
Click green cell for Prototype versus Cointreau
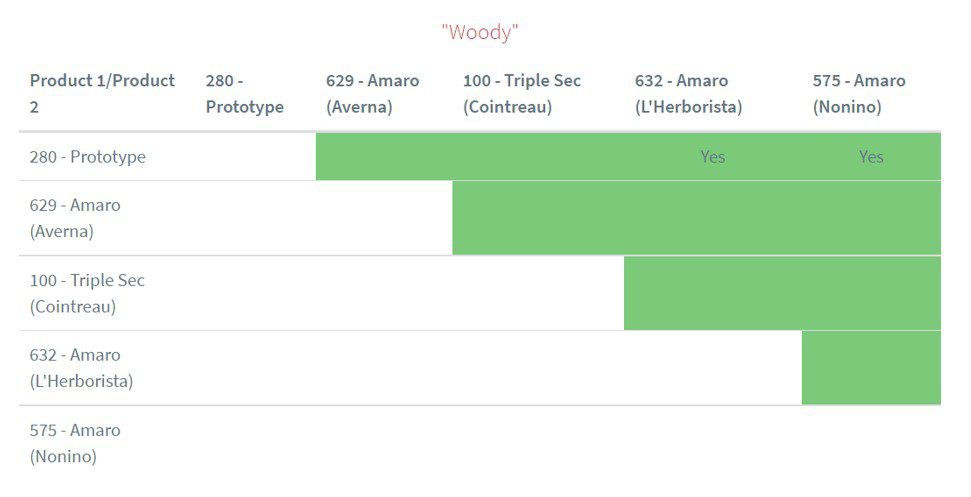point(538,157)
